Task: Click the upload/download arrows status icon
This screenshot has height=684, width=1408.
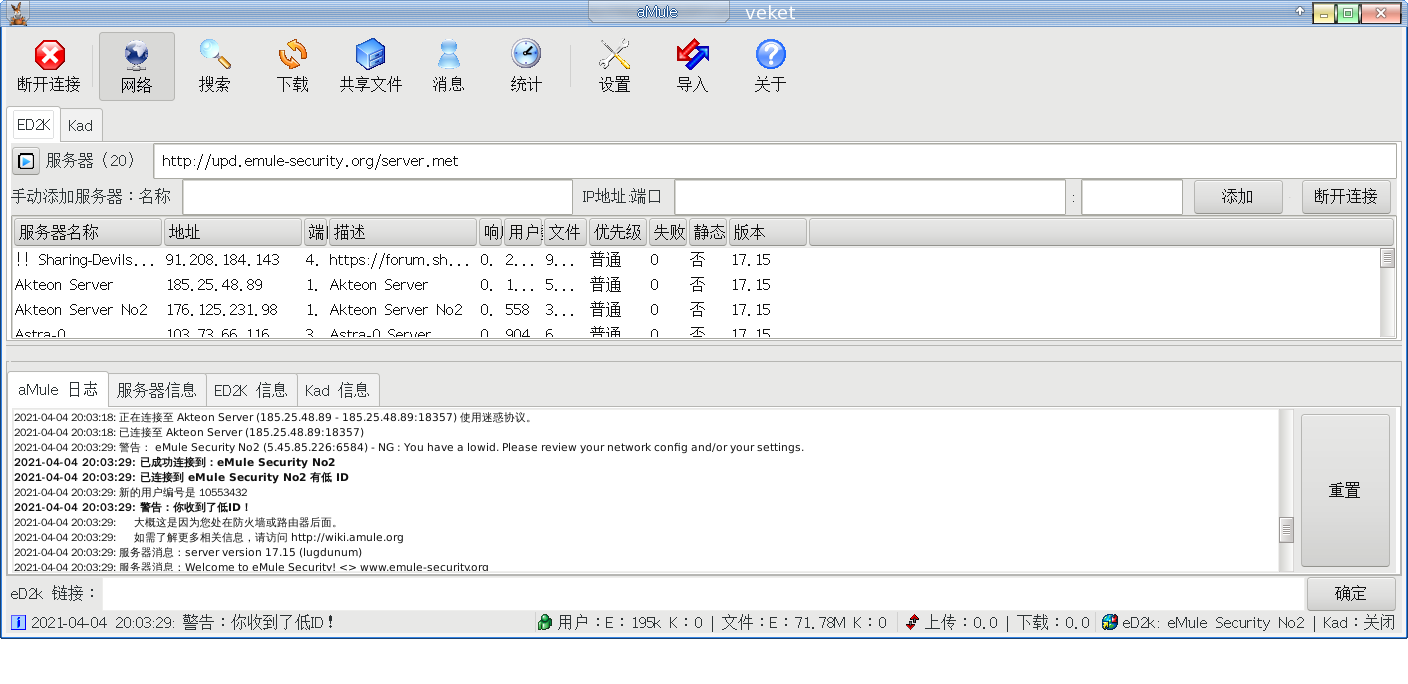Action: [x=912, y=622]
